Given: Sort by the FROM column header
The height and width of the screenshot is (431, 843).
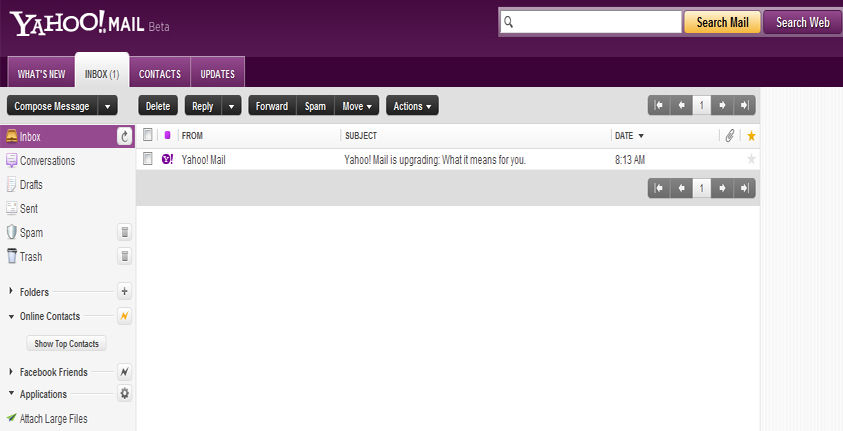Looking at the screenshot, I should coord(192,136).
